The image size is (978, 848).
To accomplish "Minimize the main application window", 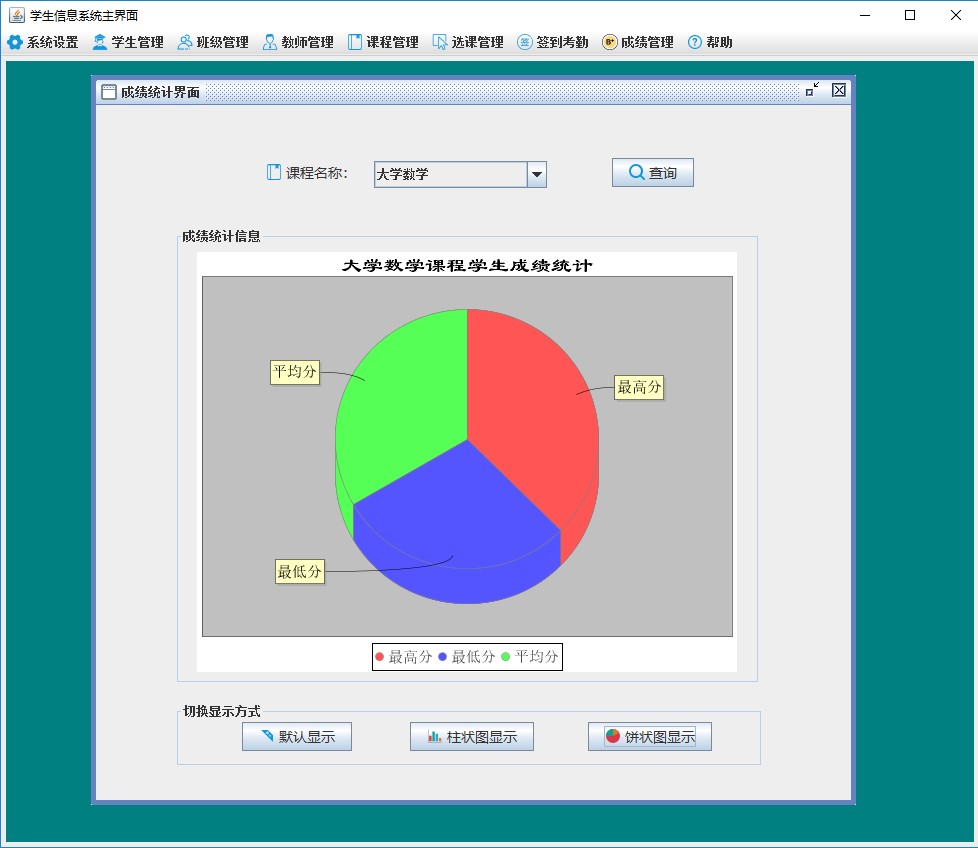I will [865, 15].
